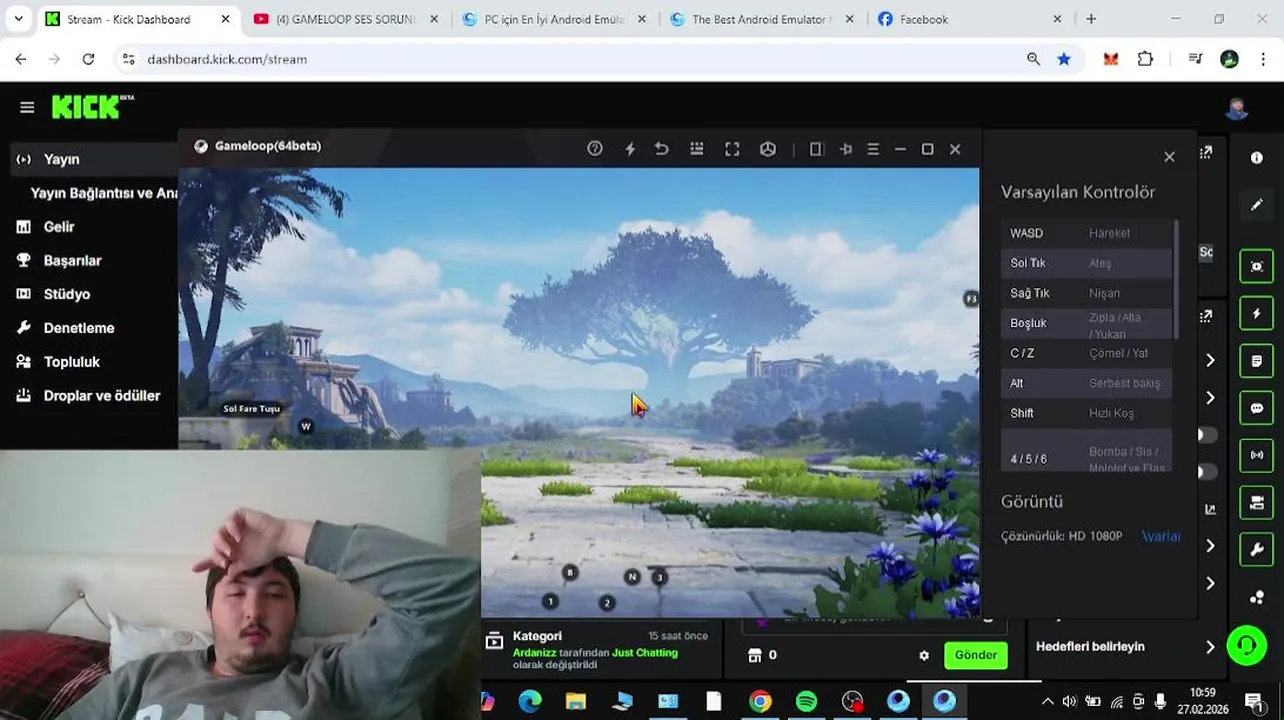
Task: Click the Ayarlar link next to Çözünürlük
Action: click(1160, 536)
